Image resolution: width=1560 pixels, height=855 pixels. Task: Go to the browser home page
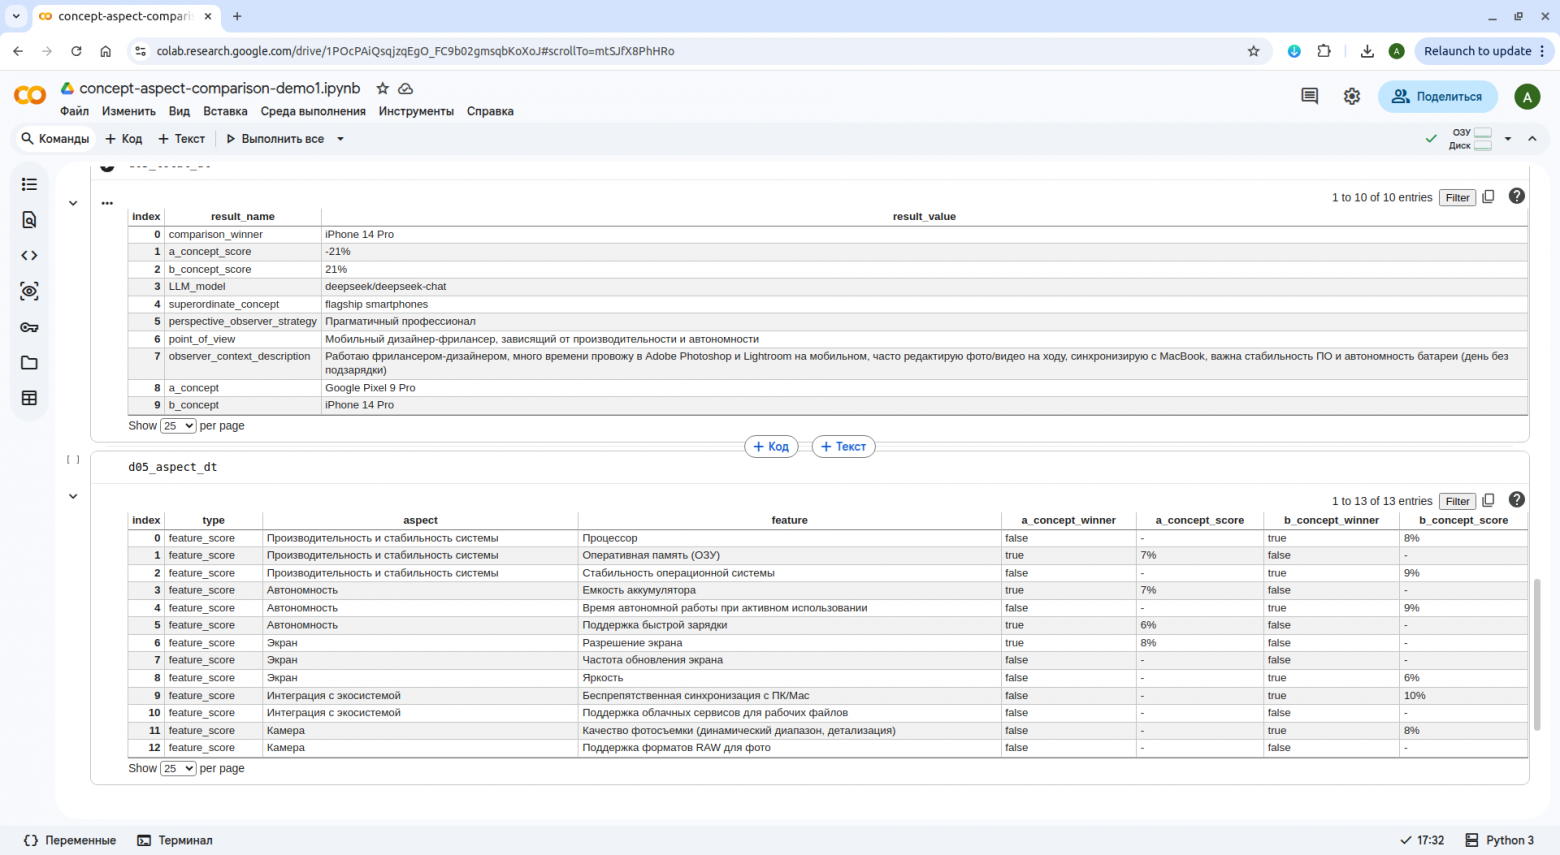[105, 51]
